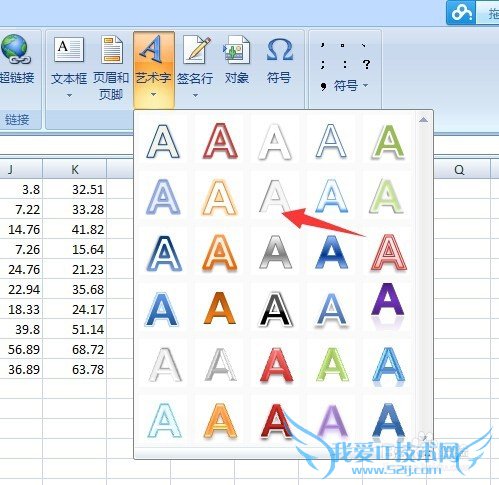
Task: Choose light blue outline WordArt, second row
Action: [x=163, y=196]
